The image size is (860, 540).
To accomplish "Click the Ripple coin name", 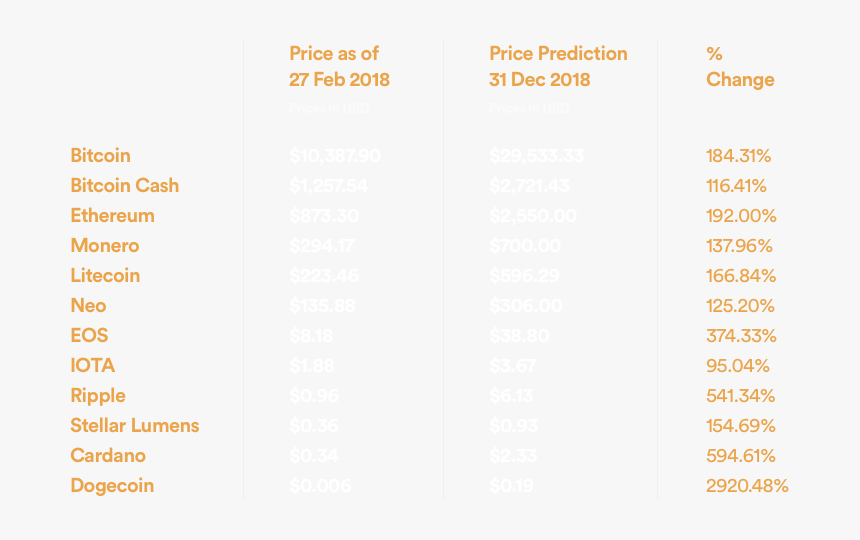I will point(98,396).
